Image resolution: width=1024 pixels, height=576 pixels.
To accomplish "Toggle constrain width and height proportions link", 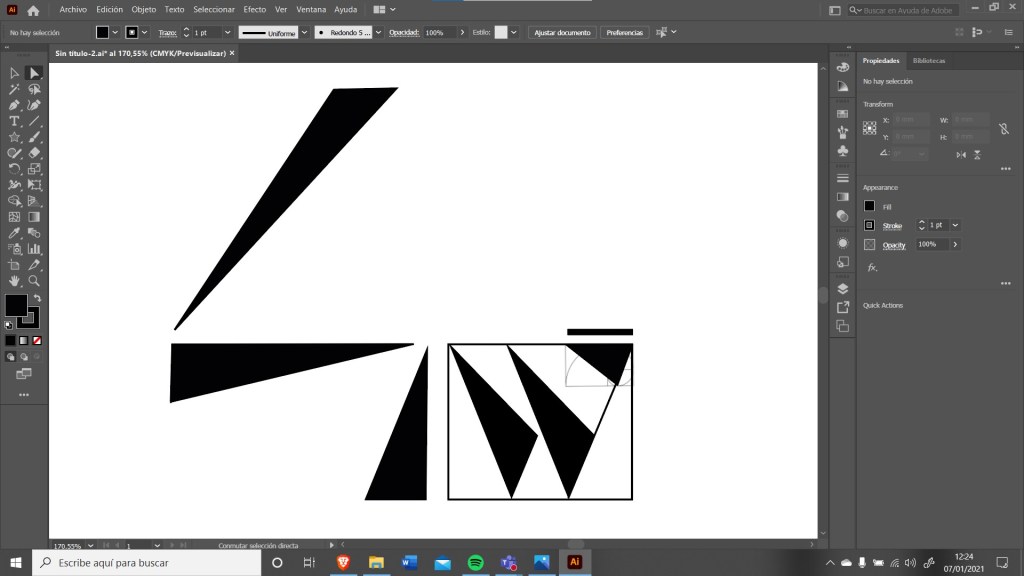I will click(1003, 128).
